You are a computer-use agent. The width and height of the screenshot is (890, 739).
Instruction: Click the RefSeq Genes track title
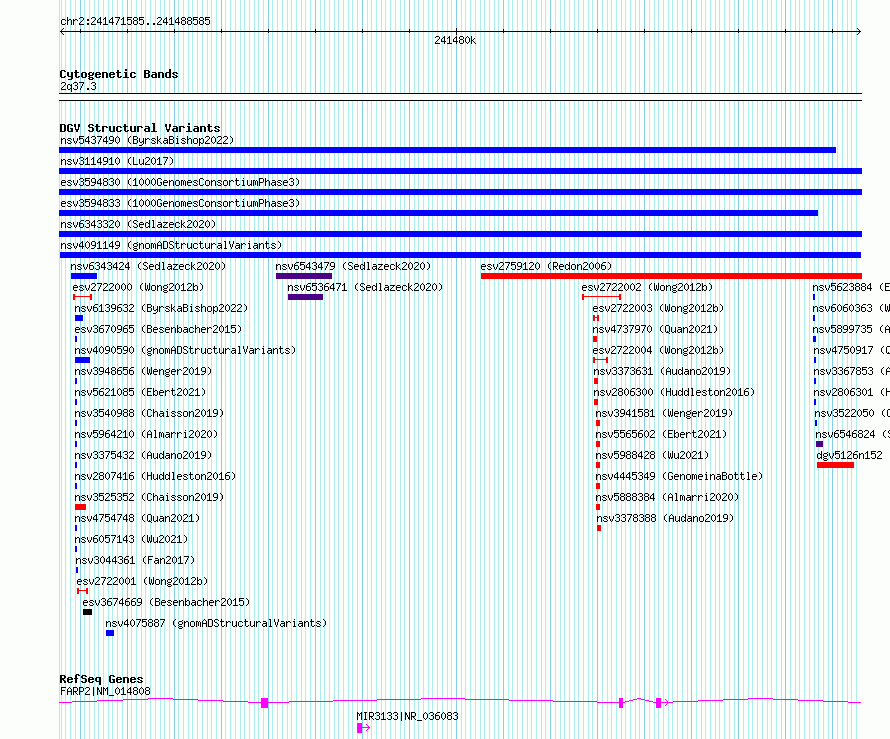(102, 679)
